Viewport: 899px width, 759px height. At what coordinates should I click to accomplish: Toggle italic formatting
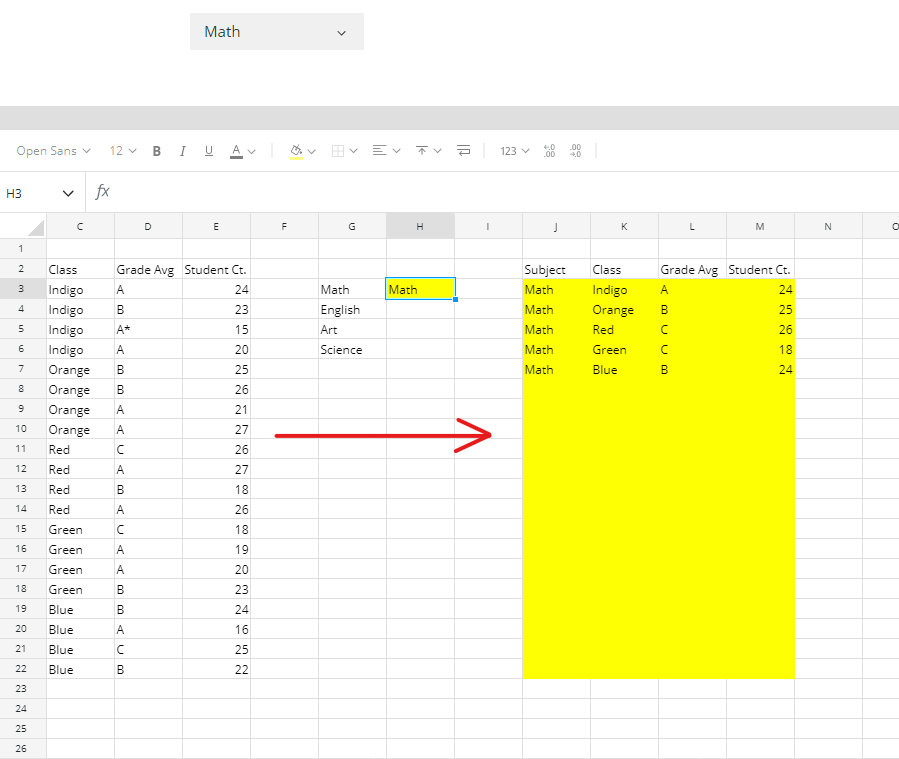[182, 151]
